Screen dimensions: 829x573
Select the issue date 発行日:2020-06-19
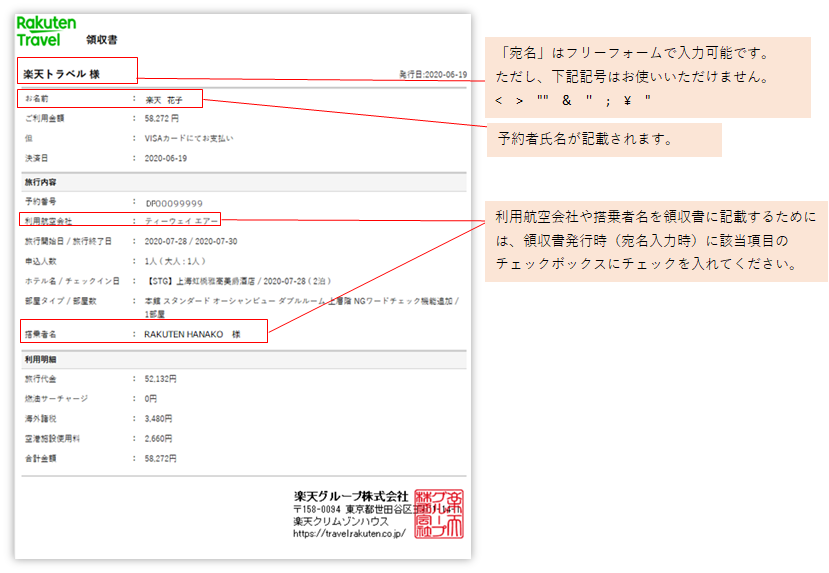pyautogui.click(x=433, y=75)
